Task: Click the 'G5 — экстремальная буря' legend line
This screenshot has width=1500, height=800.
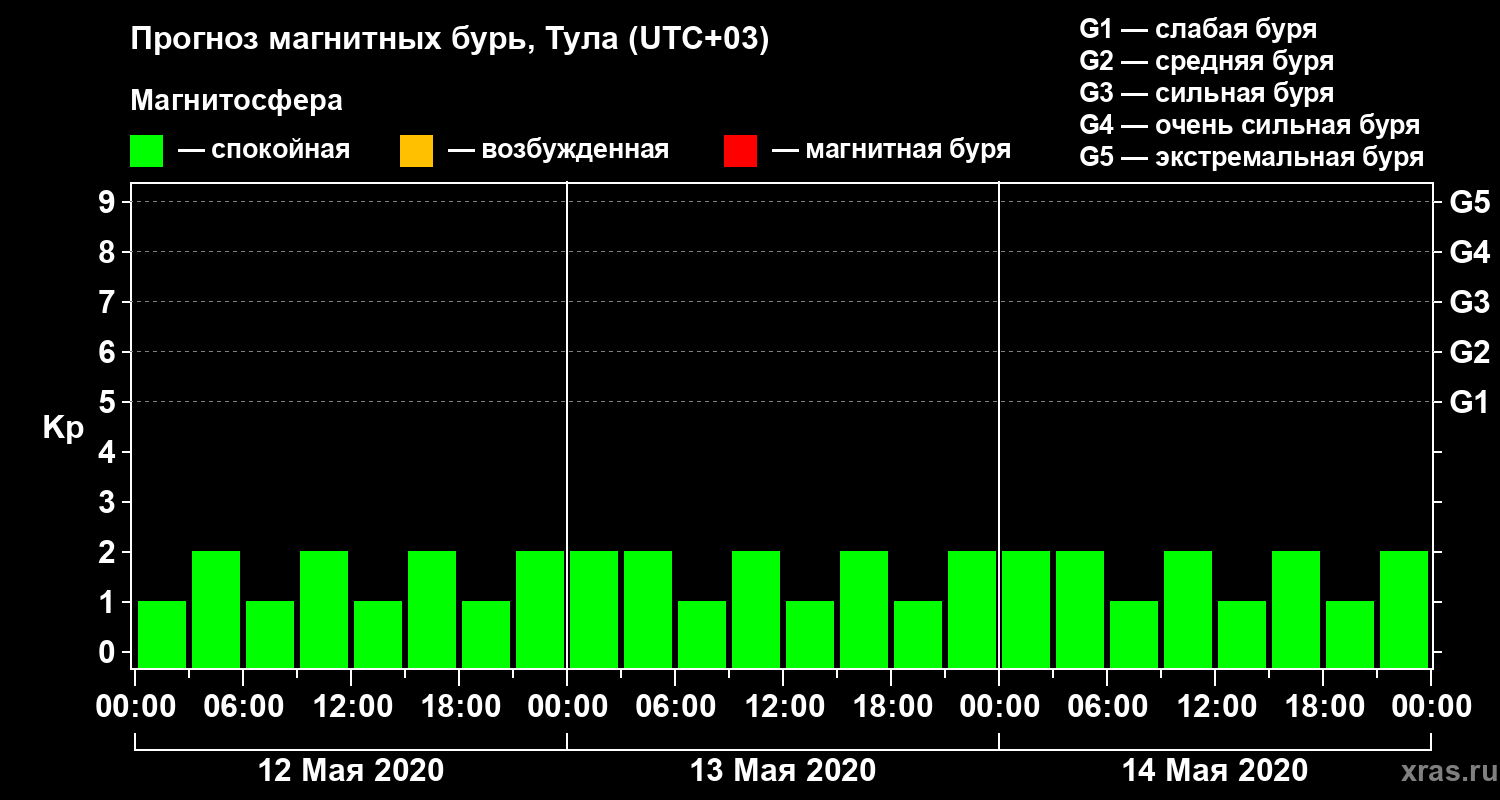Action: pyautogui.click(x=1251, y=158)
